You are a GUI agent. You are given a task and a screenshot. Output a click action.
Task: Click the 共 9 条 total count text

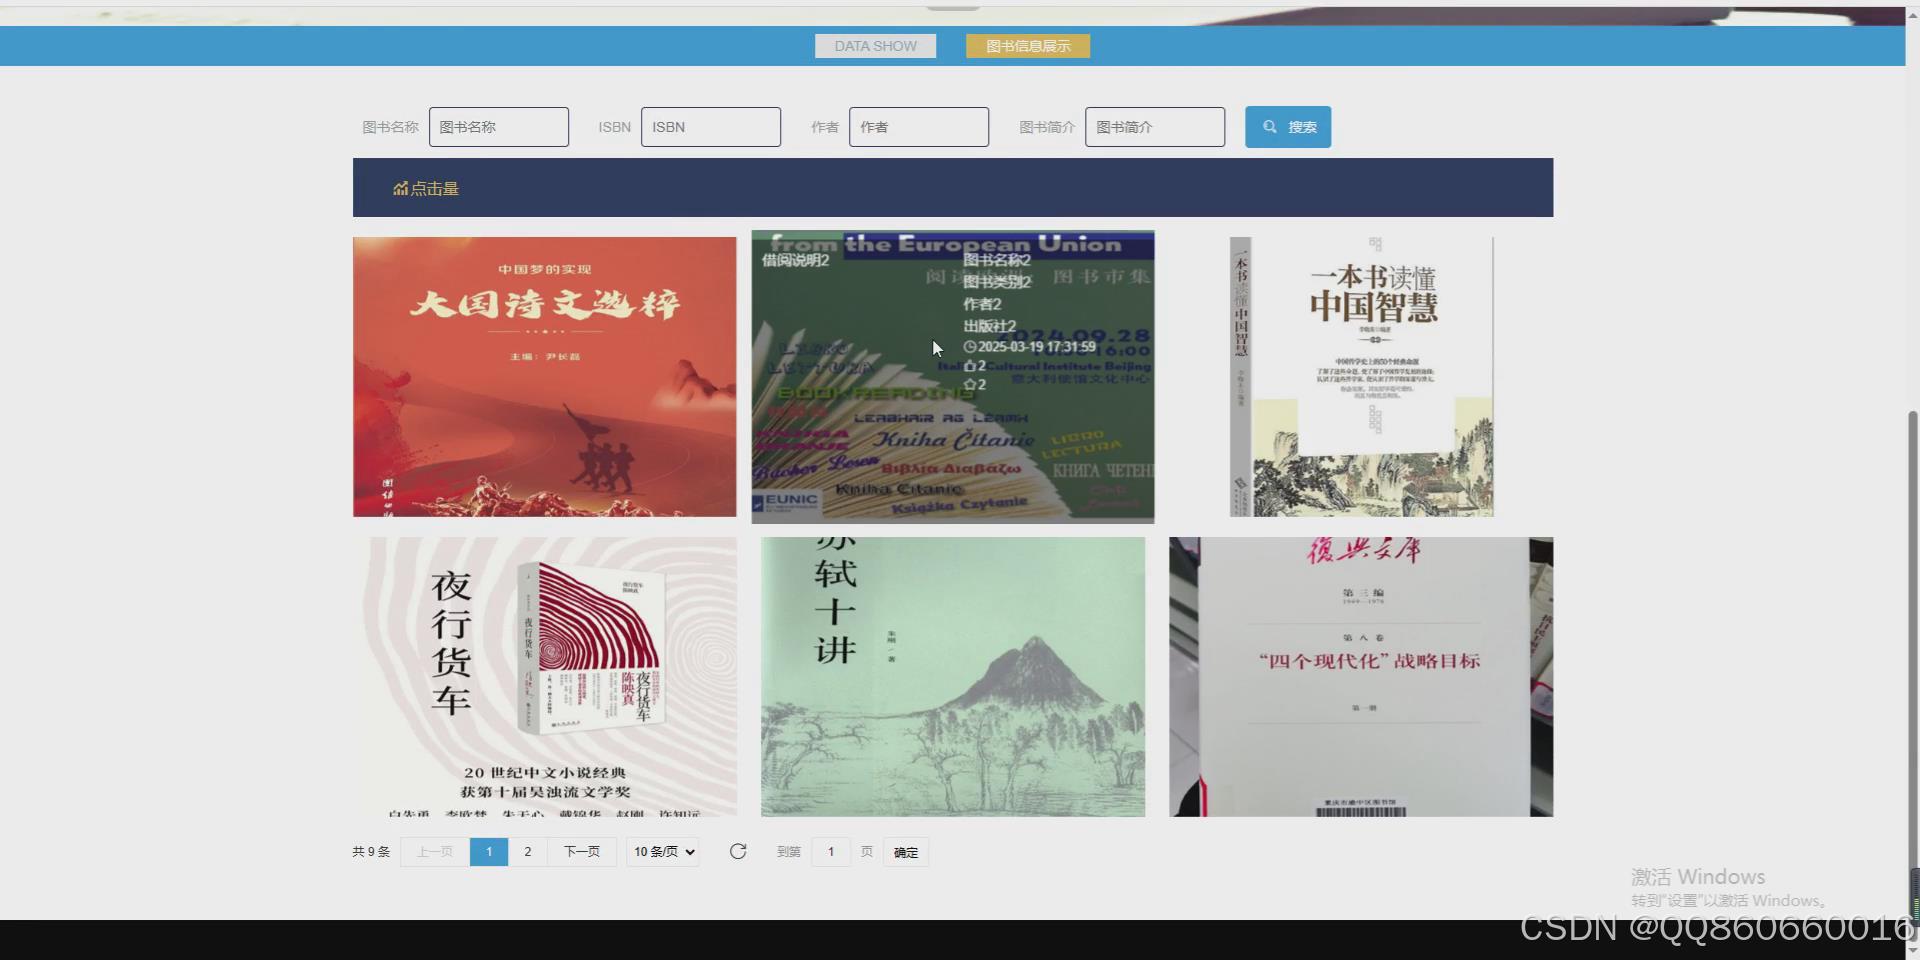click(x=371, y=852)
